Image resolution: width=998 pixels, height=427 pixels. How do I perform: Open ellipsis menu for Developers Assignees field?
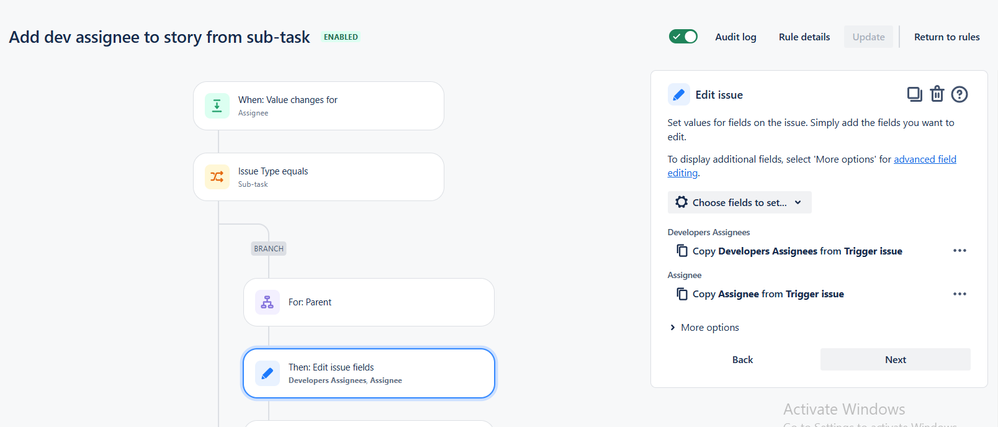tap(960, 251)
